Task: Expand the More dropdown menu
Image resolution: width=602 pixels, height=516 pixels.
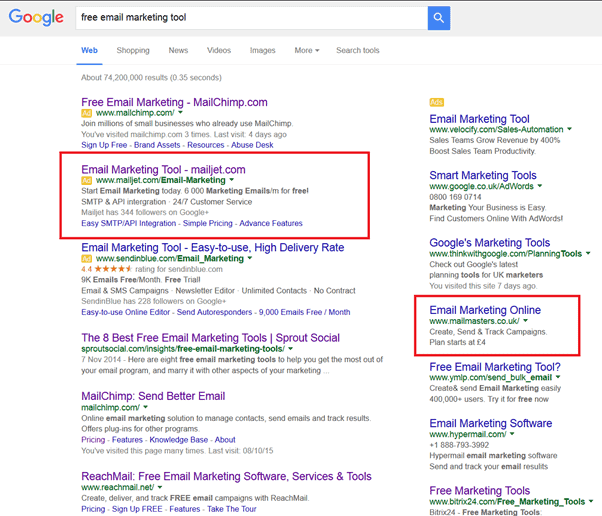Action: (307, 50)
